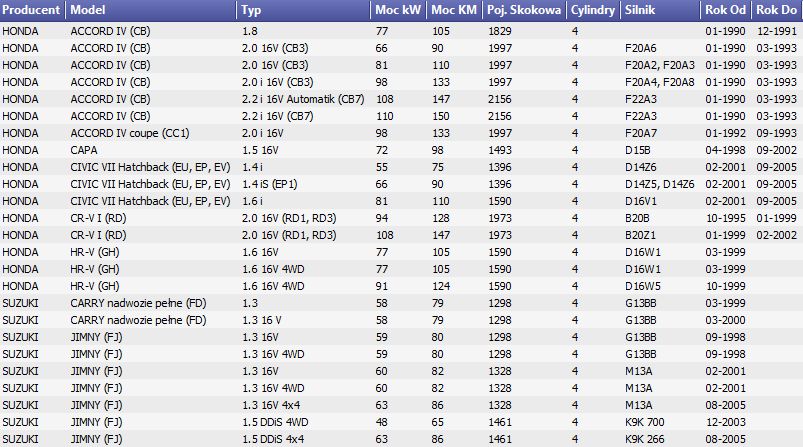
Task: Sort by the Producent column header
Action: 32,10
